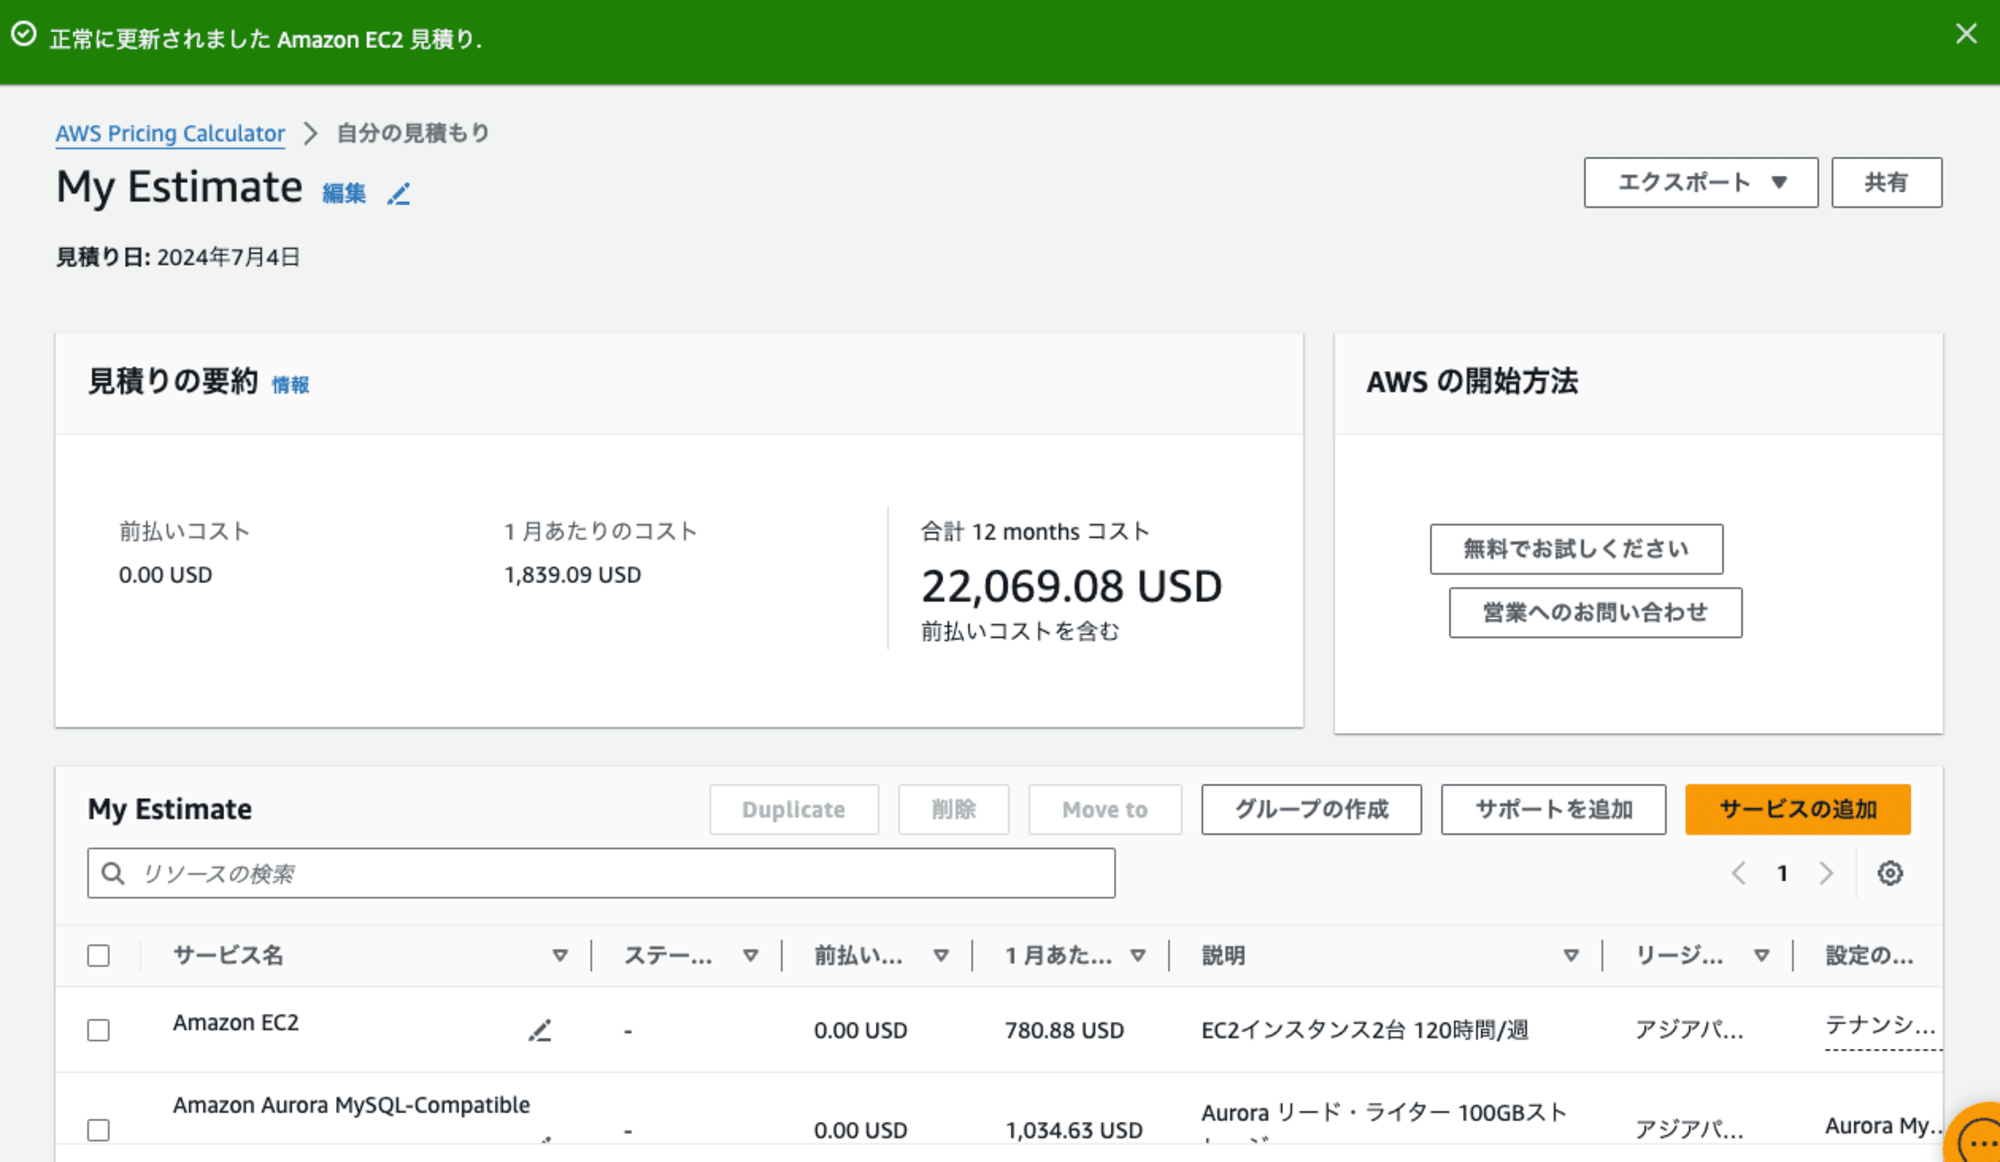This screenshot has width=2000, height=1162.
Task: Click the 削除 delete button
Action: click(953, 809)
